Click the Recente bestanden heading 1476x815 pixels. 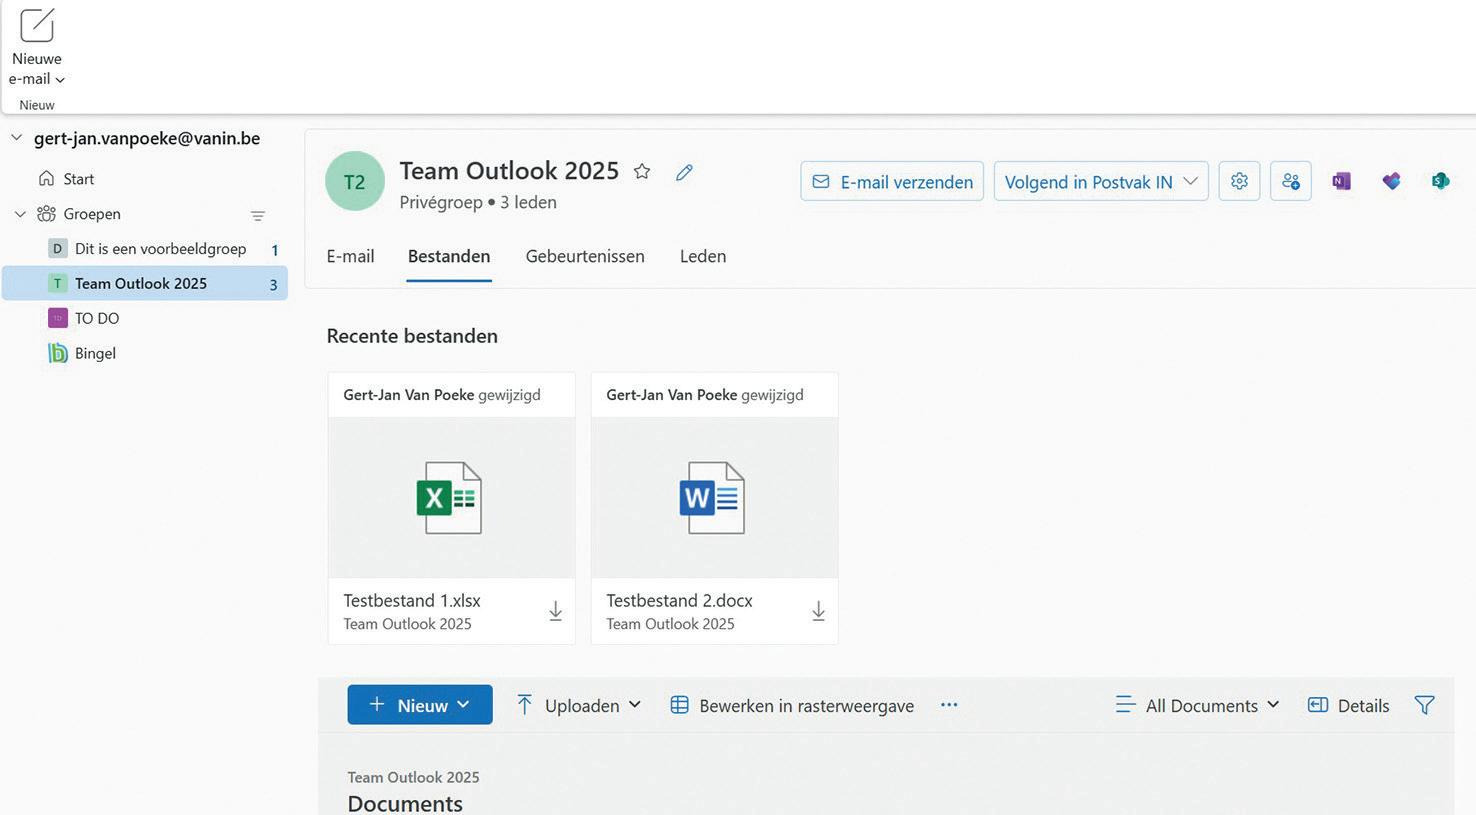(412, 336)
